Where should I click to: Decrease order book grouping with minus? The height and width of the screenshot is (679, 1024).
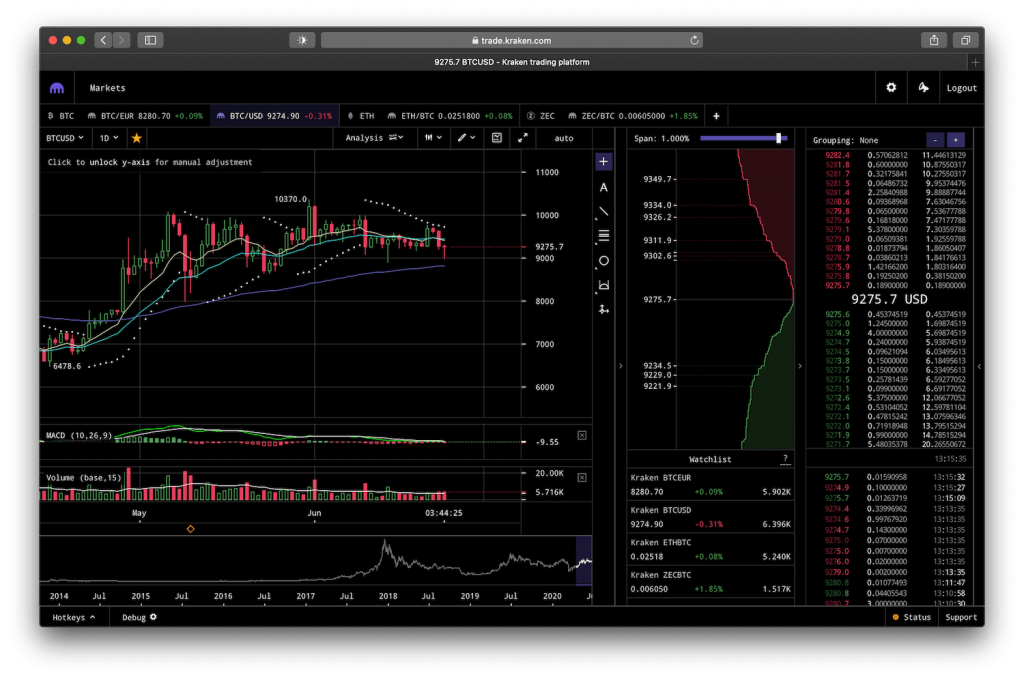tap(935, 140)
